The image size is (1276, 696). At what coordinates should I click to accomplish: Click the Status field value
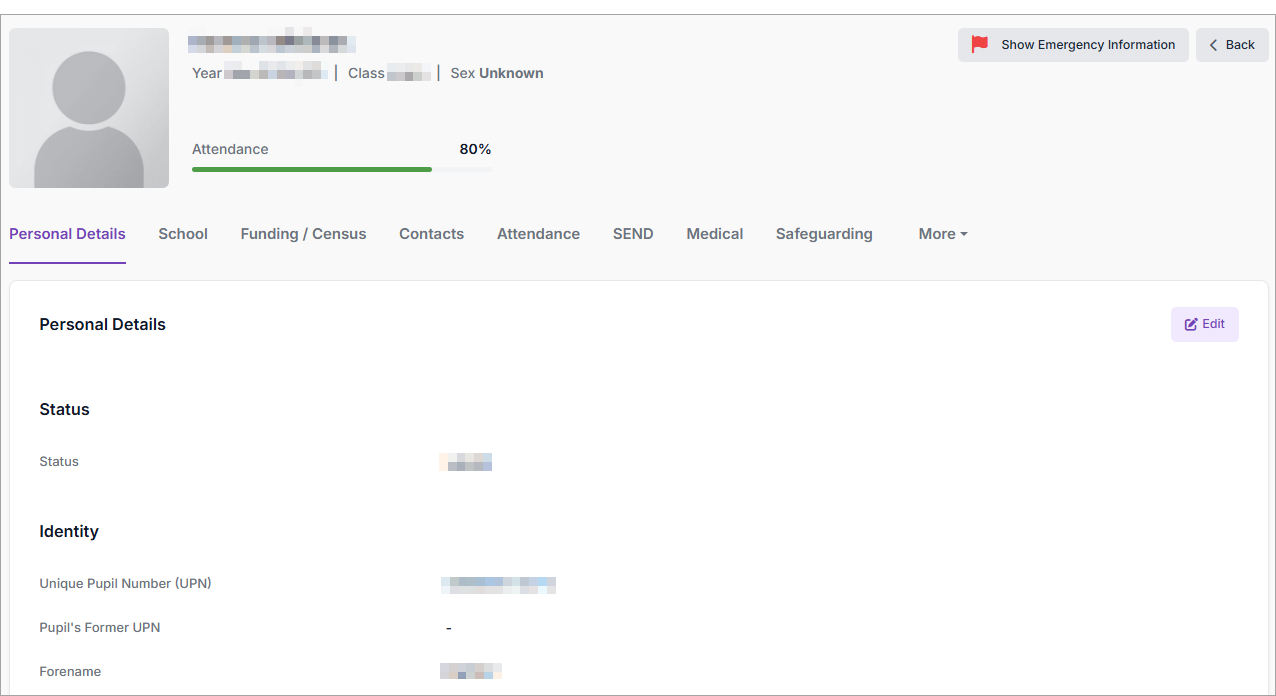(466, 462)
